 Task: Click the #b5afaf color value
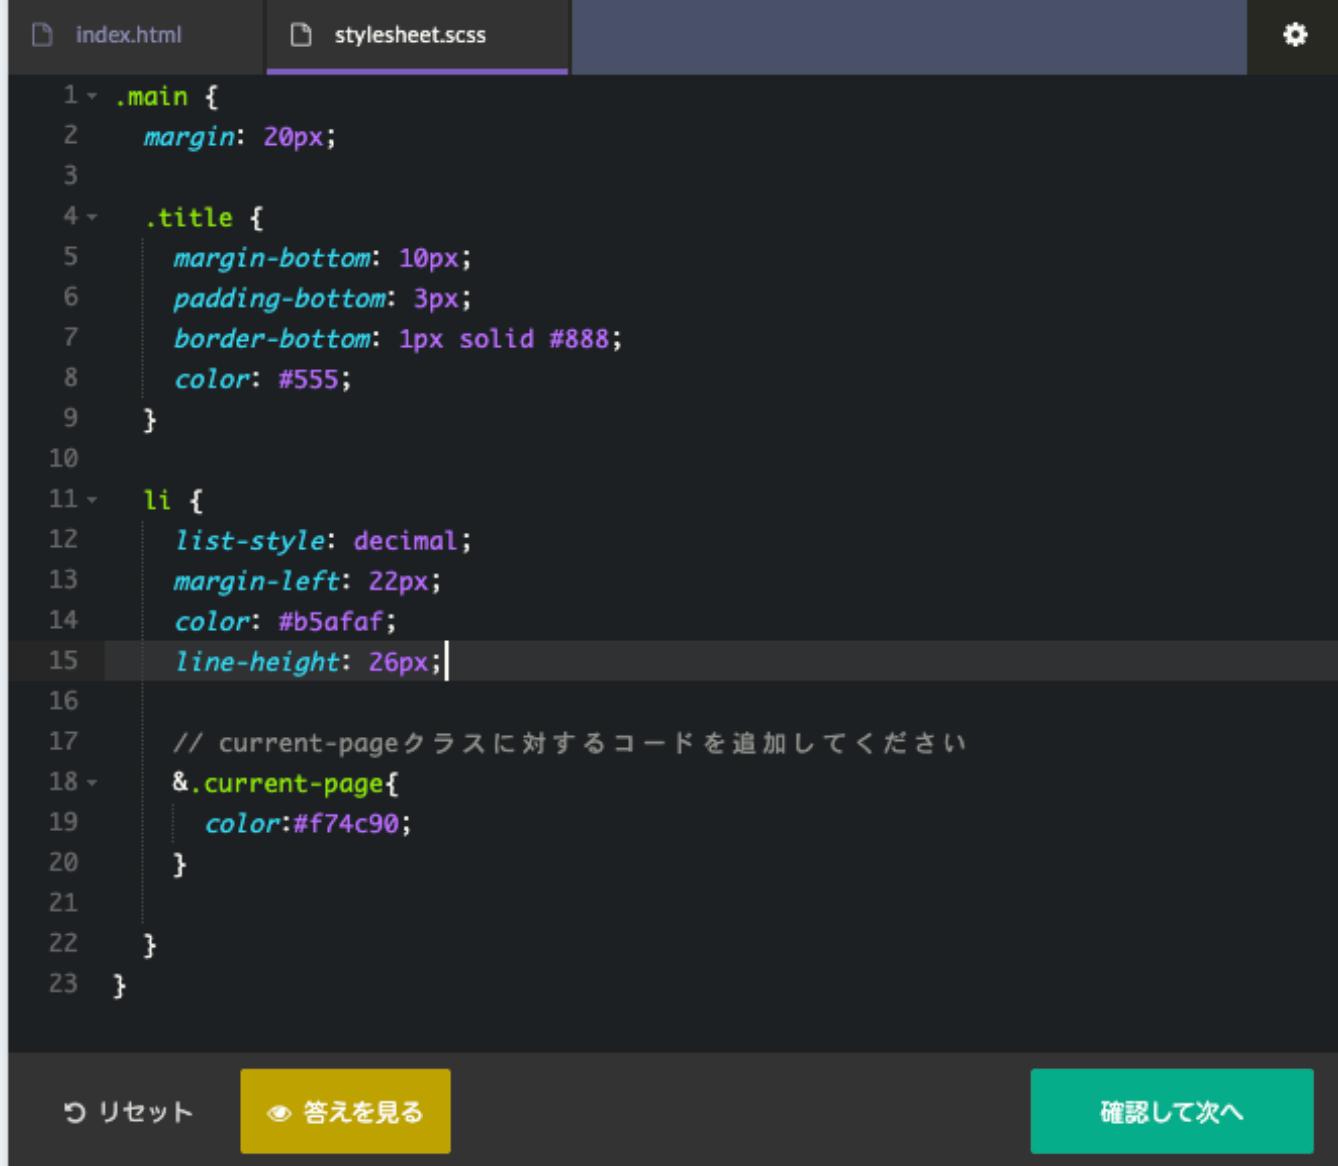331,622
